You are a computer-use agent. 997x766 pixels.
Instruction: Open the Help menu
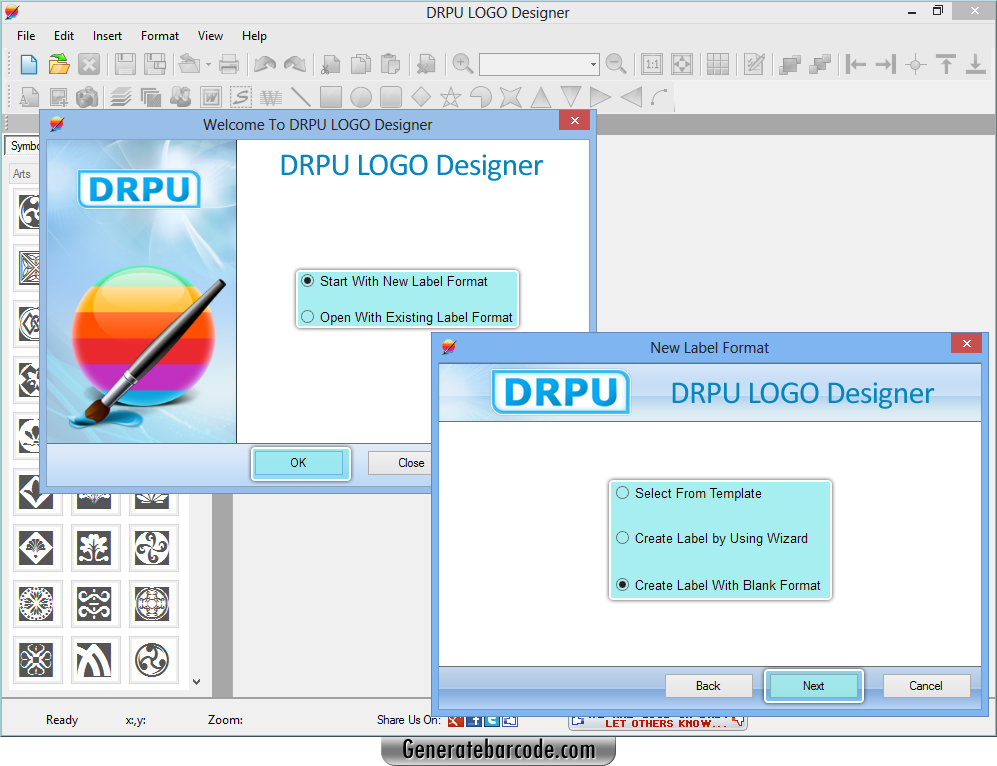[x=254, y=36]
